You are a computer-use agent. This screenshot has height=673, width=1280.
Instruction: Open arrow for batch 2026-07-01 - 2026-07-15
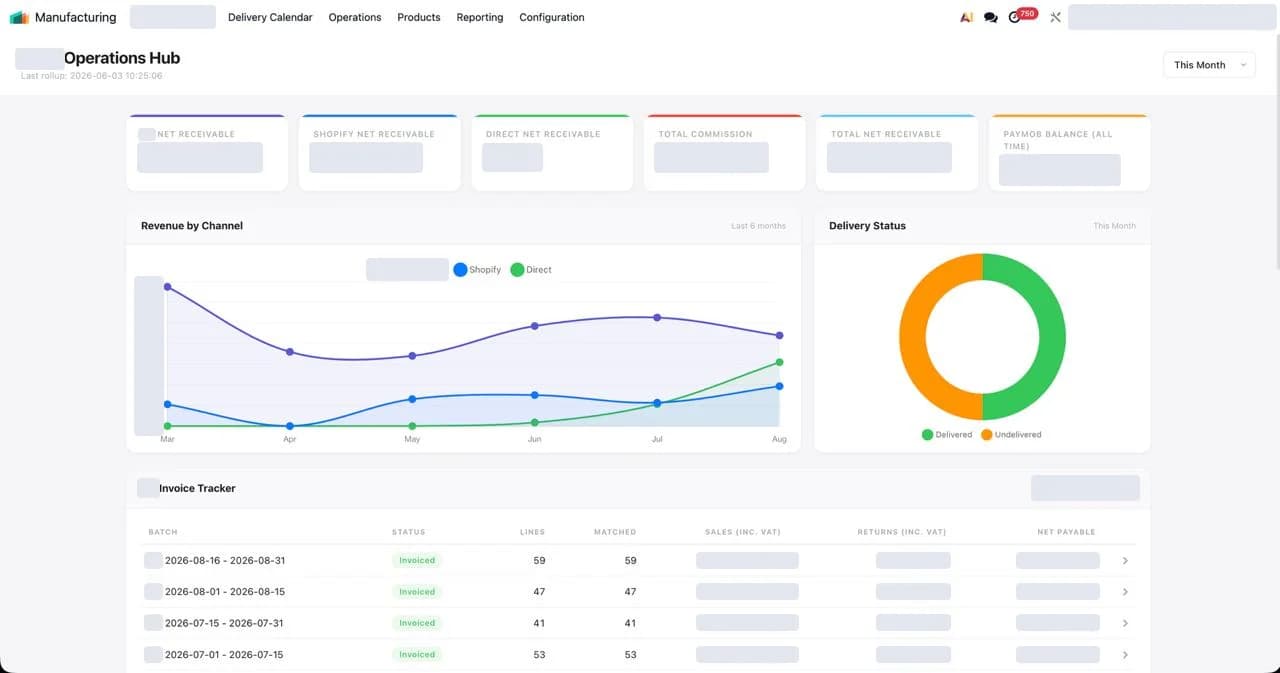pyautogui.click(x=1125, y=655)
